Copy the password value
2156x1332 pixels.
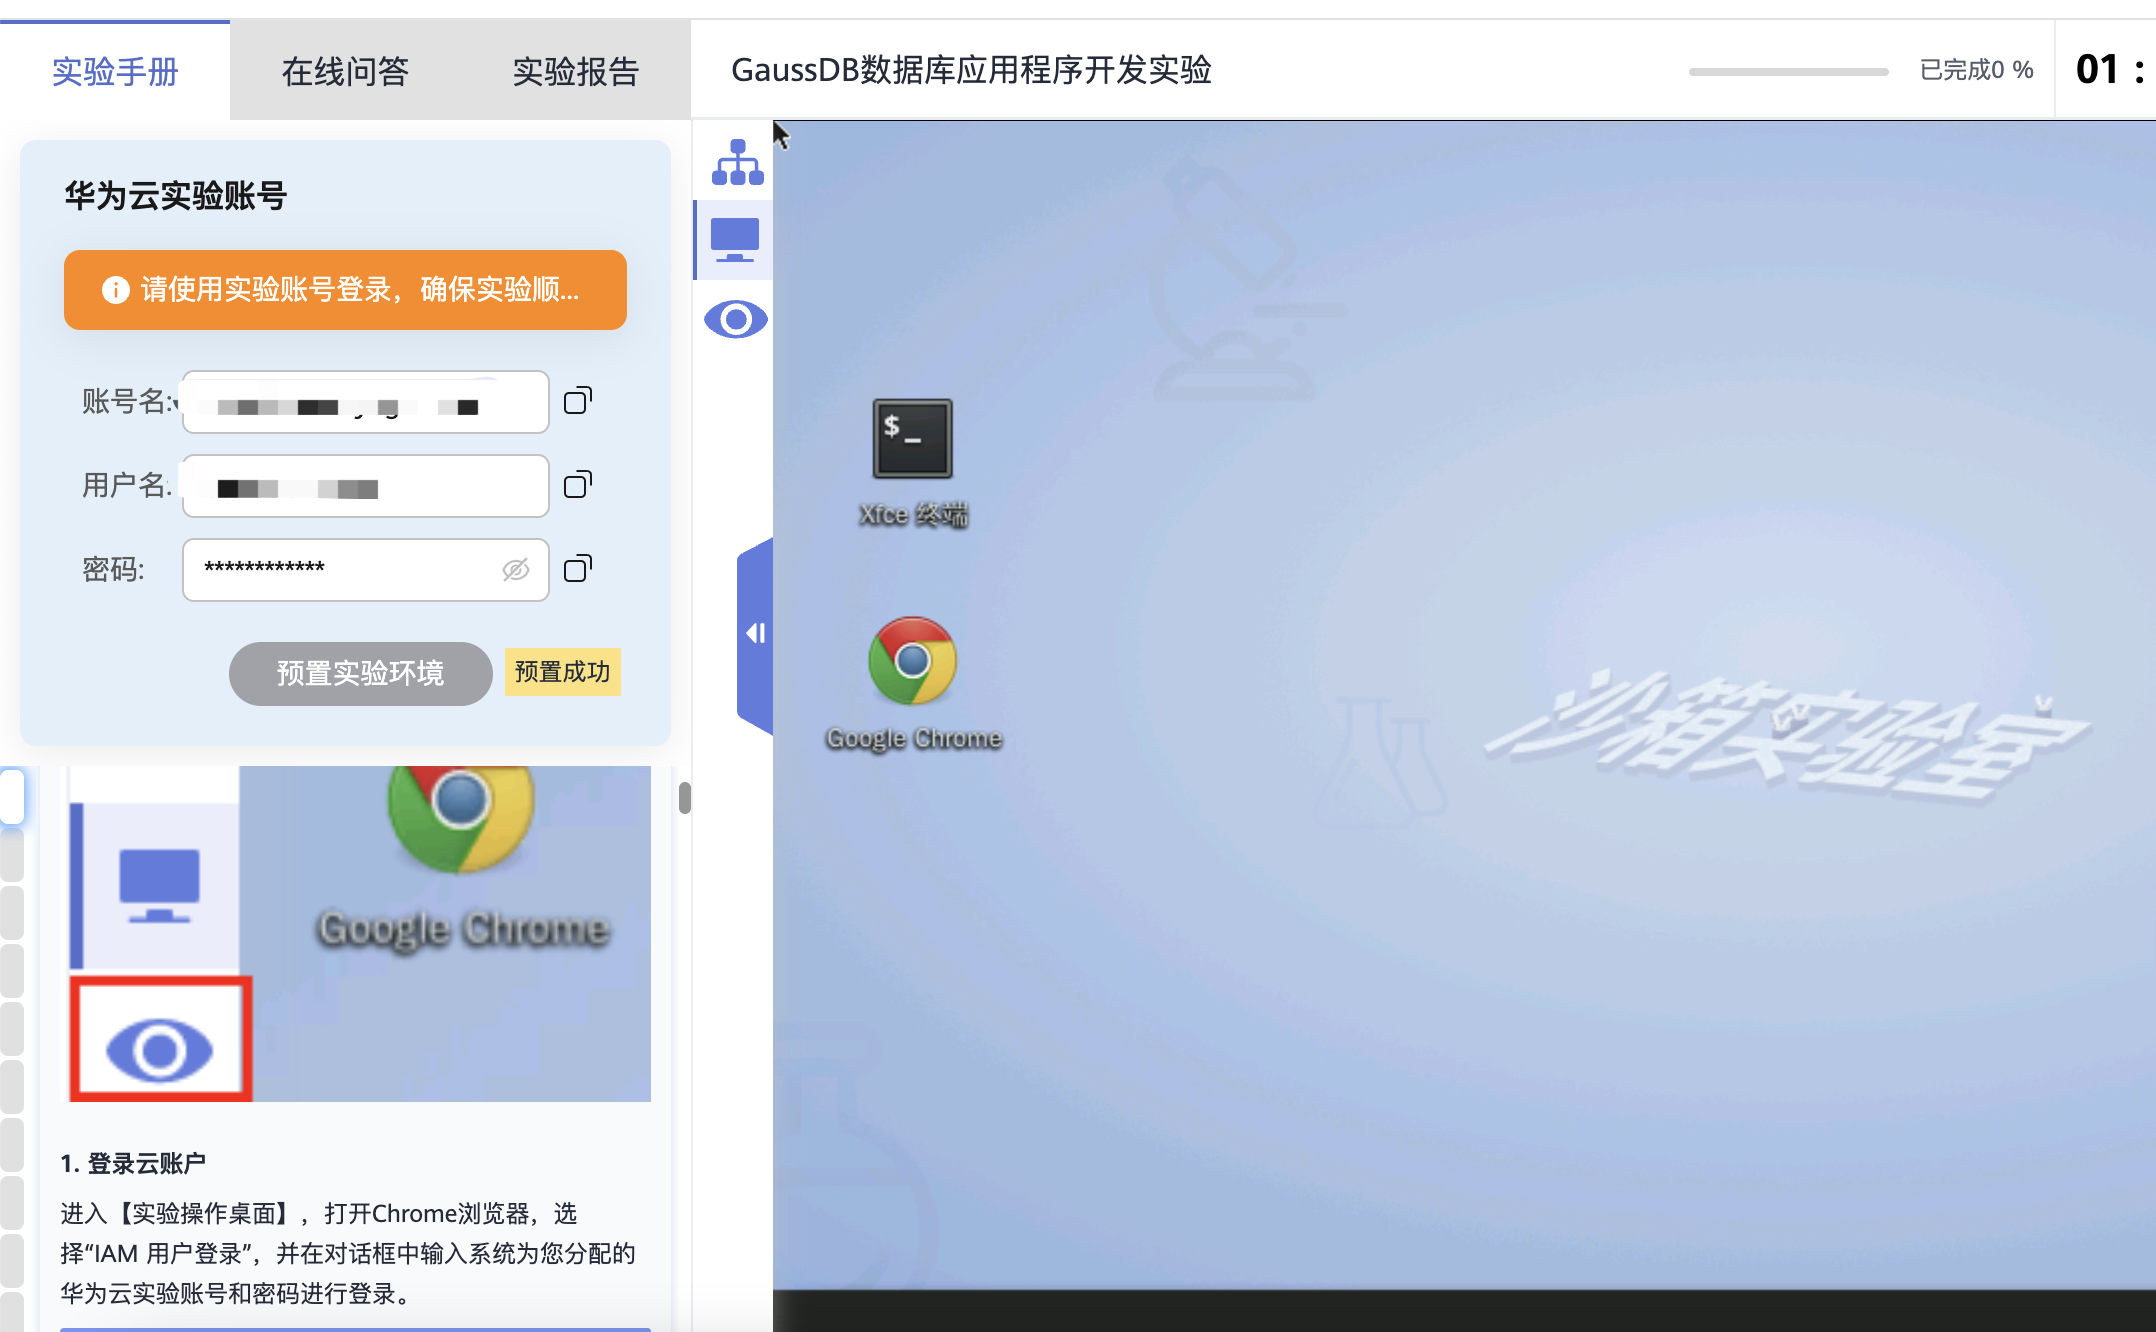(x=577, y=569)
